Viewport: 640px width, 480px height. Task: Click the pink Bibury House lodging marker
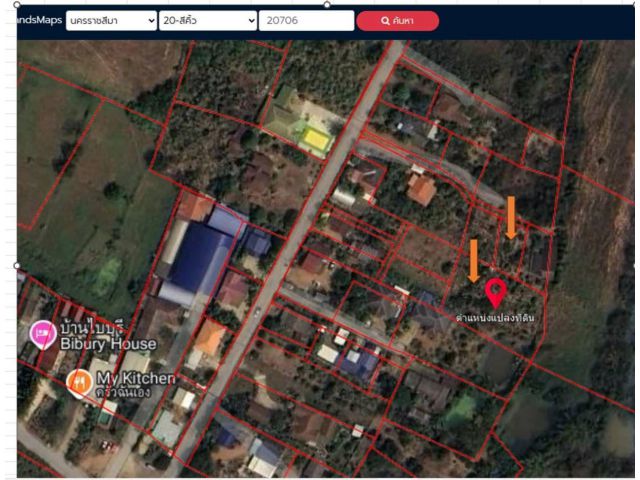point(43,335)
